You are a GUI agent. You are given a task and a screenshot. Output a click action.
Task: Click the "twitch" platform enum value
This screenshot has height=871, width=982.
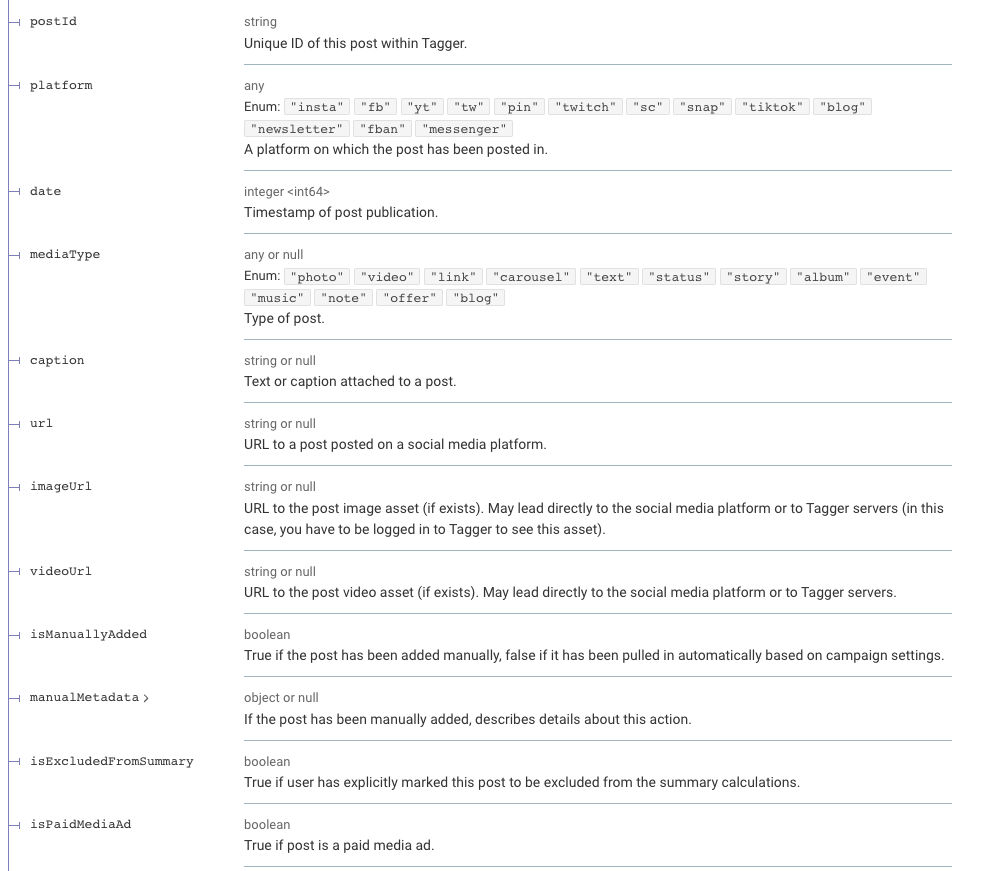click(585, 107)
